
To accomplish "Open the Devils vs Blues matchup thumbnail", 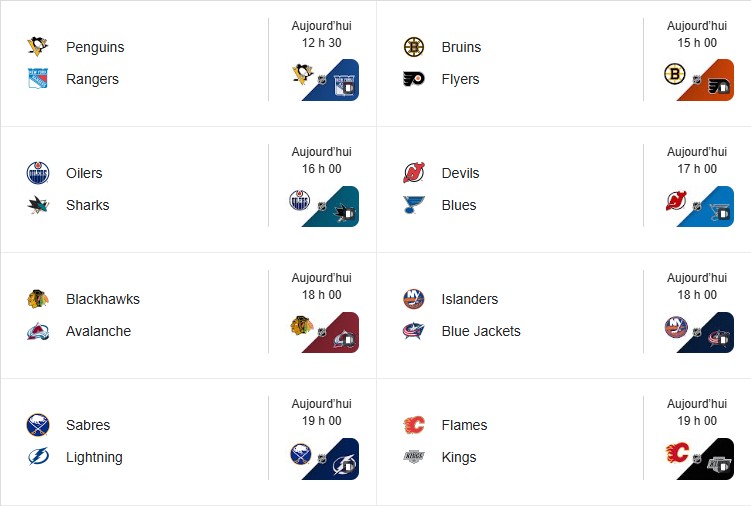I will pyautogui.click(x=697, y=206).
